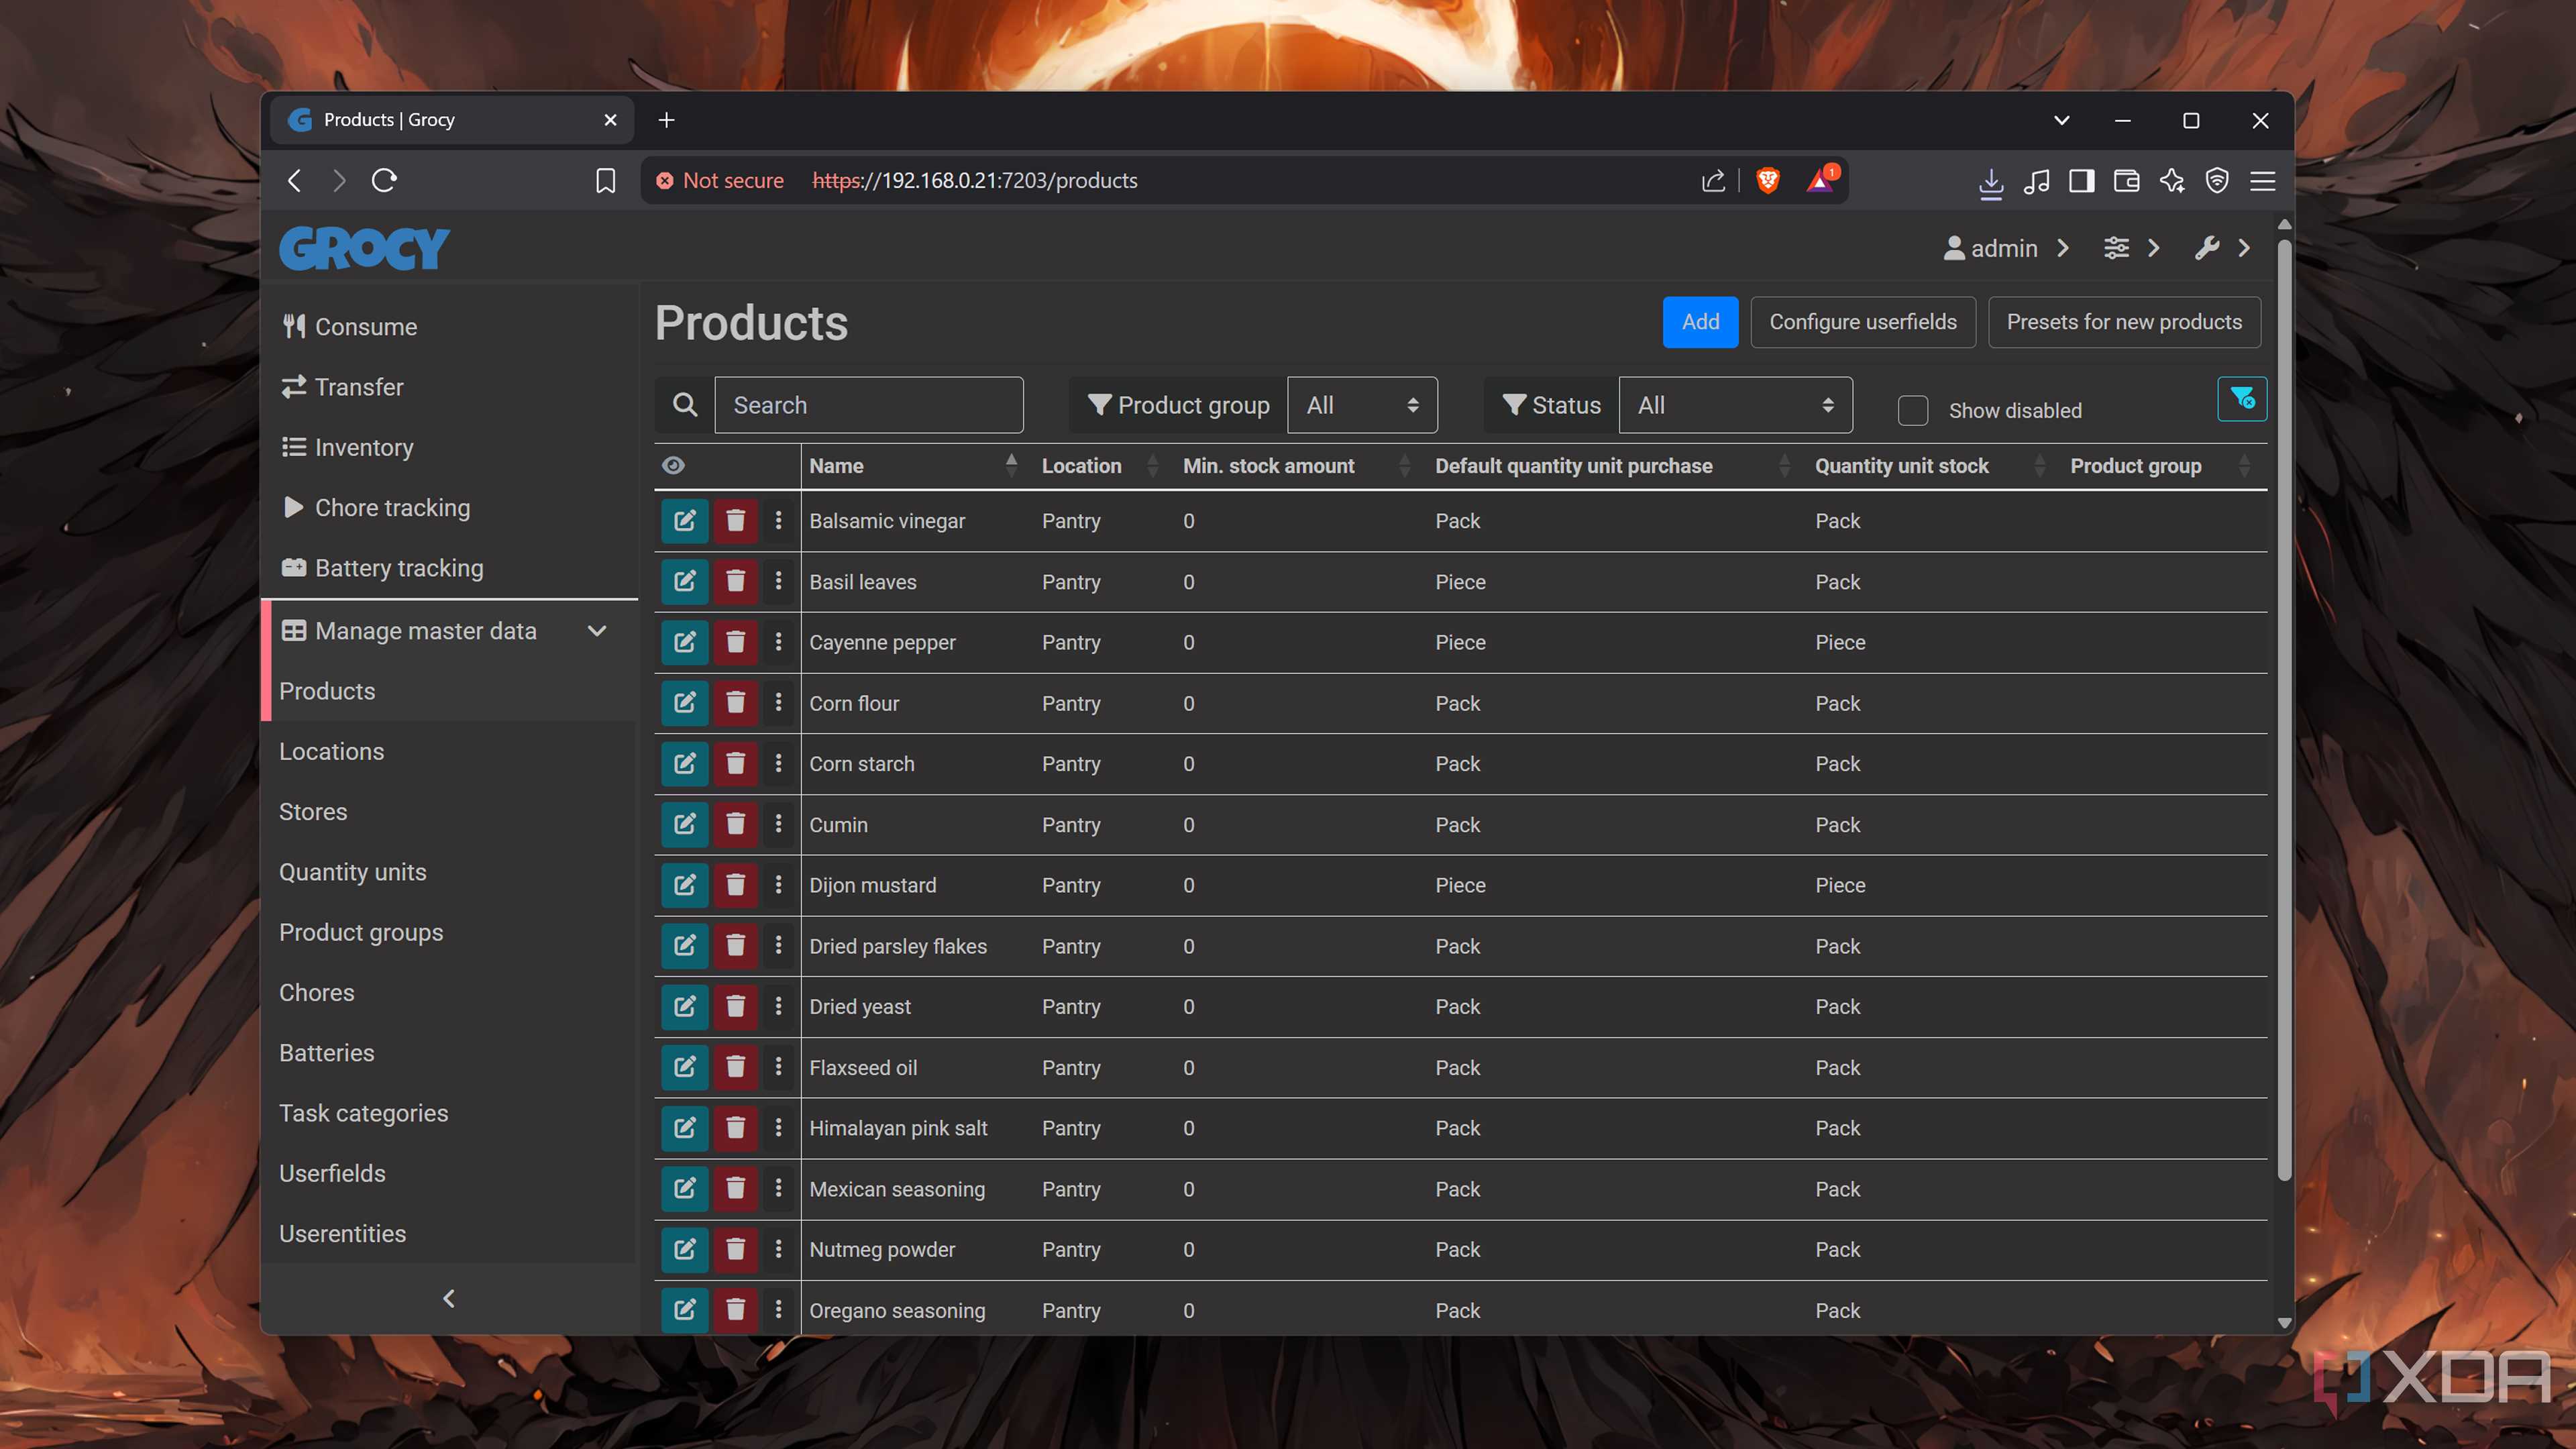Open the browser tab list chevron
2576x1449 pixels.
(x=2061, y=120)
